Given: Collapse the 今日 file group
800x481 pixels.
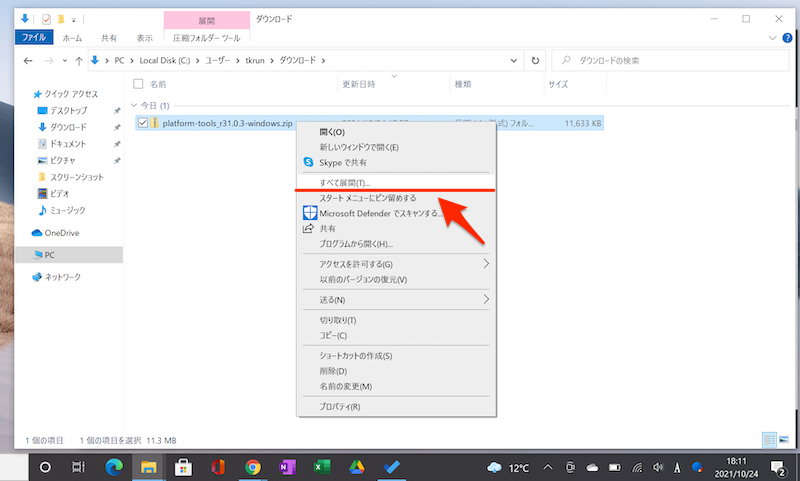Looking at the screenshot, I should click(135, 105).
